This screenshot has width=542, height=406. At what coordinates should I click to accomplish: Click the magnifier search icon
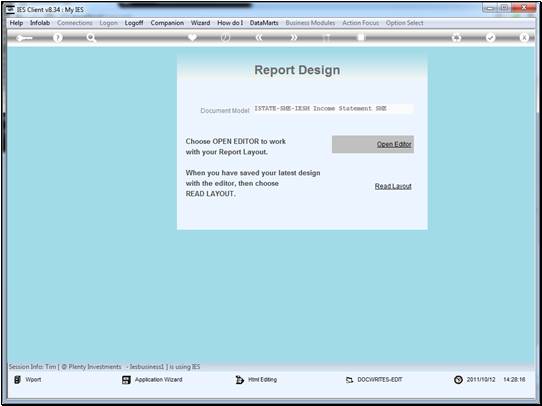point(91,38)
